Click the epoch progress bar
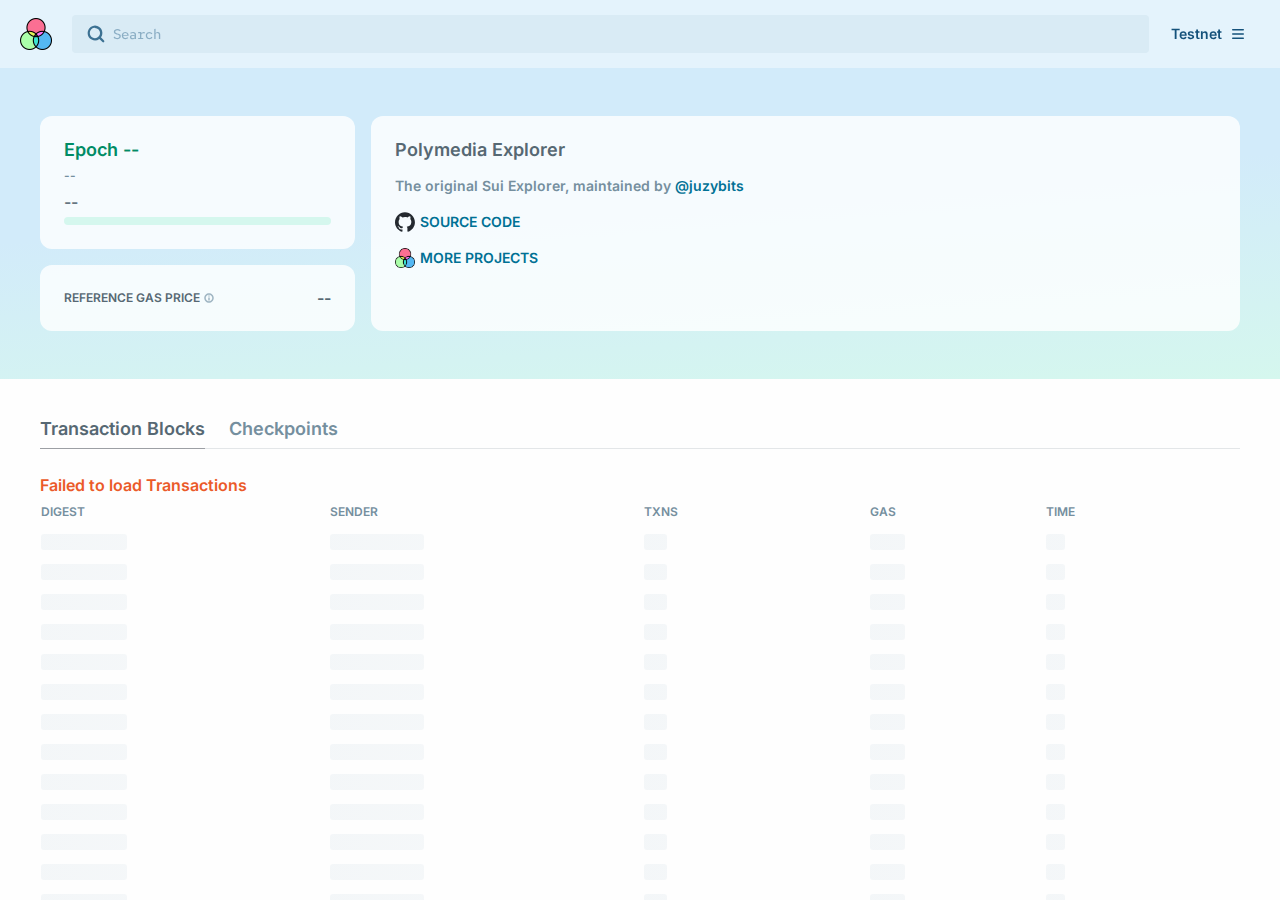The width and height of the screenshot is (1280, 900). pyautogui.click(x=197, y=221)
